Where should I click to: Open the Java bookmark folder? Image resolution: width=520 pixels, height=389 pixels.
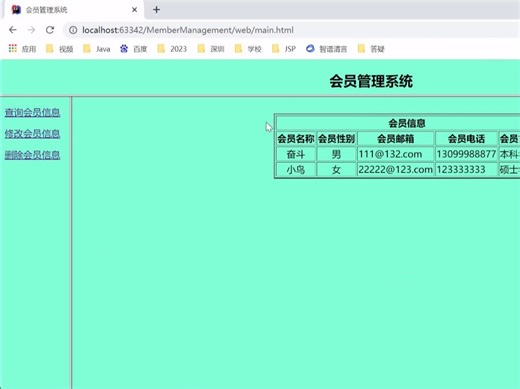pyautogui.click(x=97, y=49)
